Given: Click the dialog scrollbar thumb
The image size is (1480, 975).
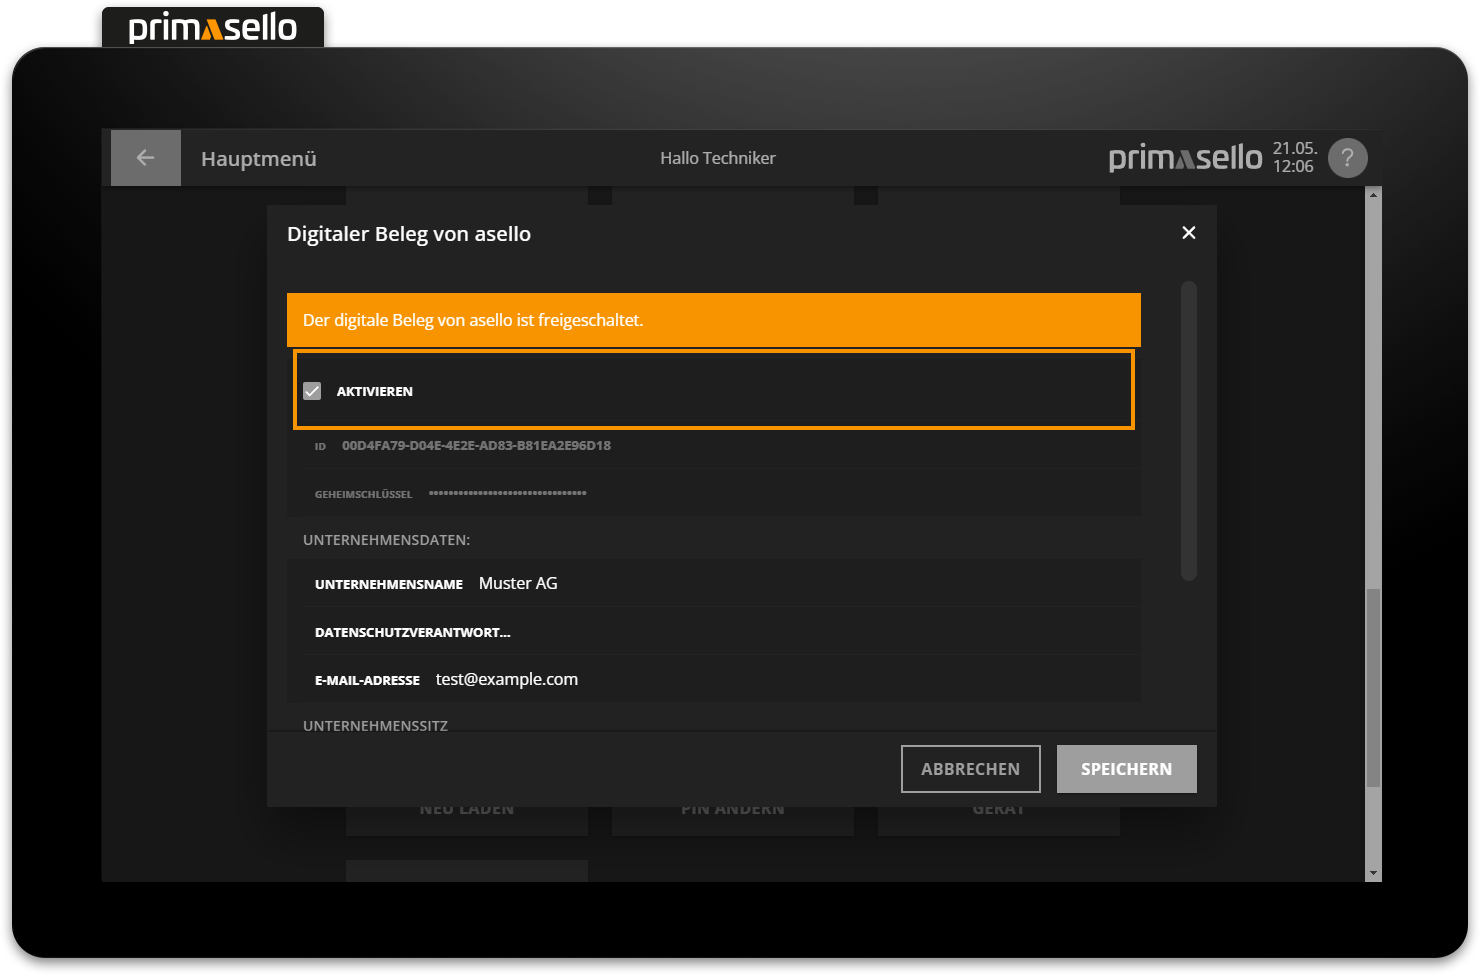Looking at the screenshot, I should point(1189,430).
